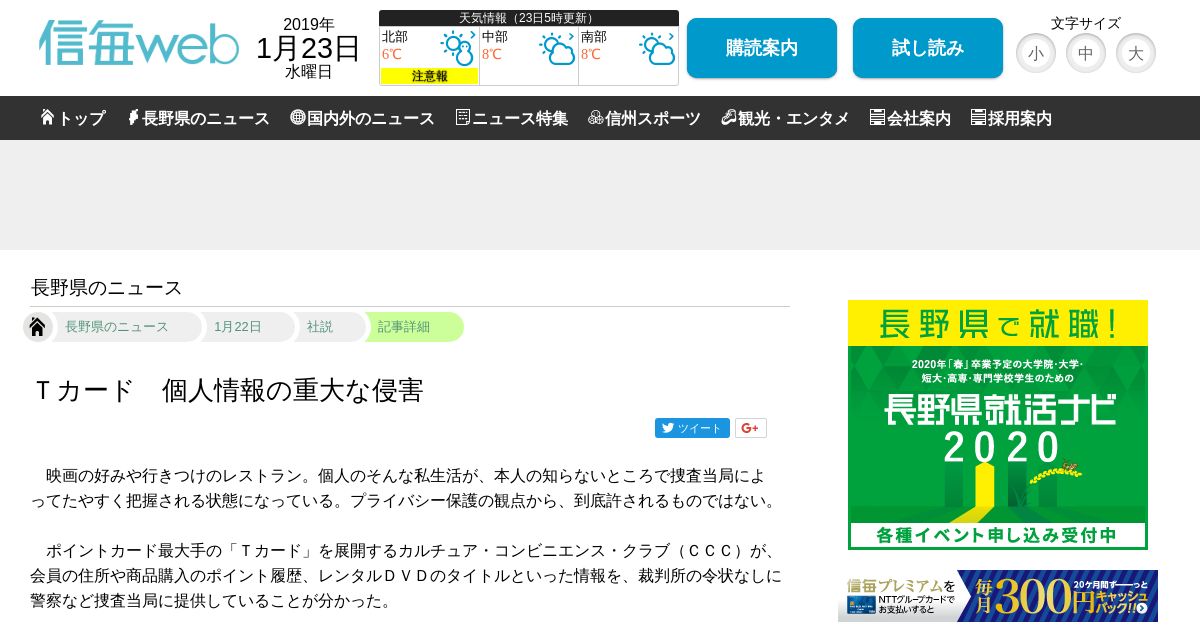1200x630 pixels.
Task: Open トップ menu item
Action: 73,118
